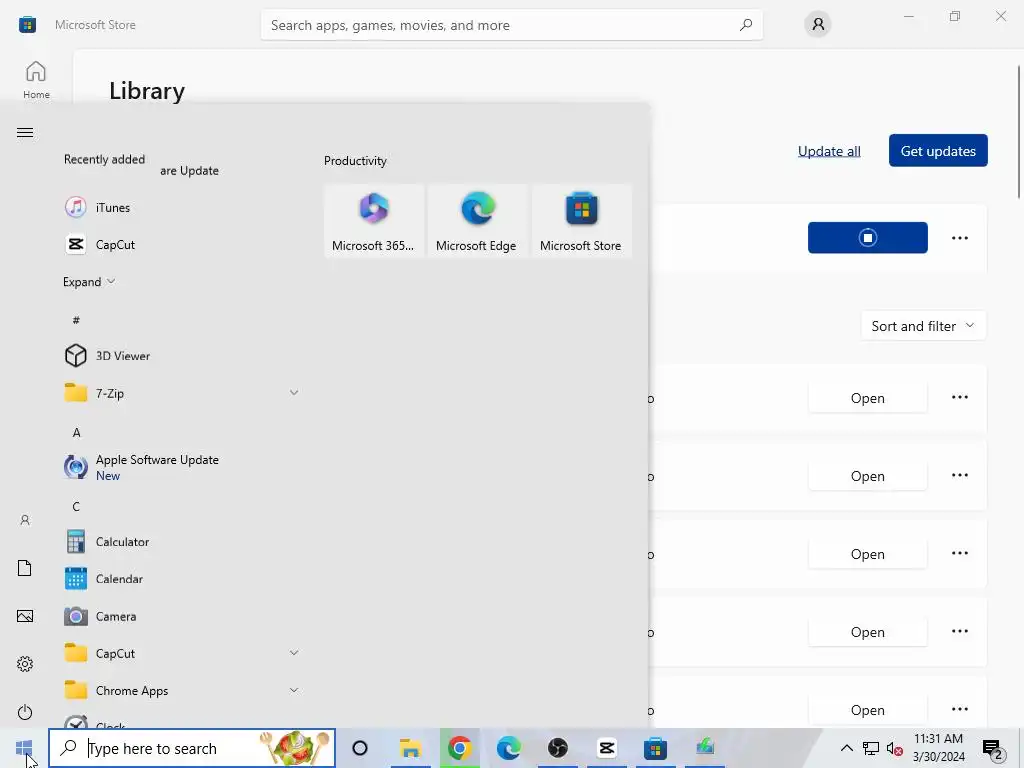Screen dimensions: 1024x768
Task: Switch to Google Chrome on taskbar
Action: (x=460, y=748)
